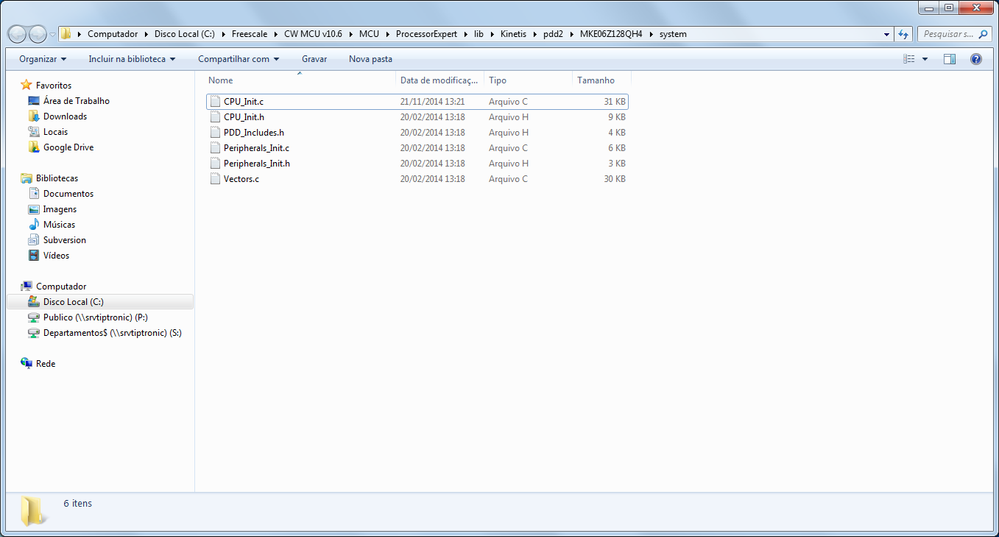
Task: Select Rede in the navigation pane
Action: click(45, 364)
